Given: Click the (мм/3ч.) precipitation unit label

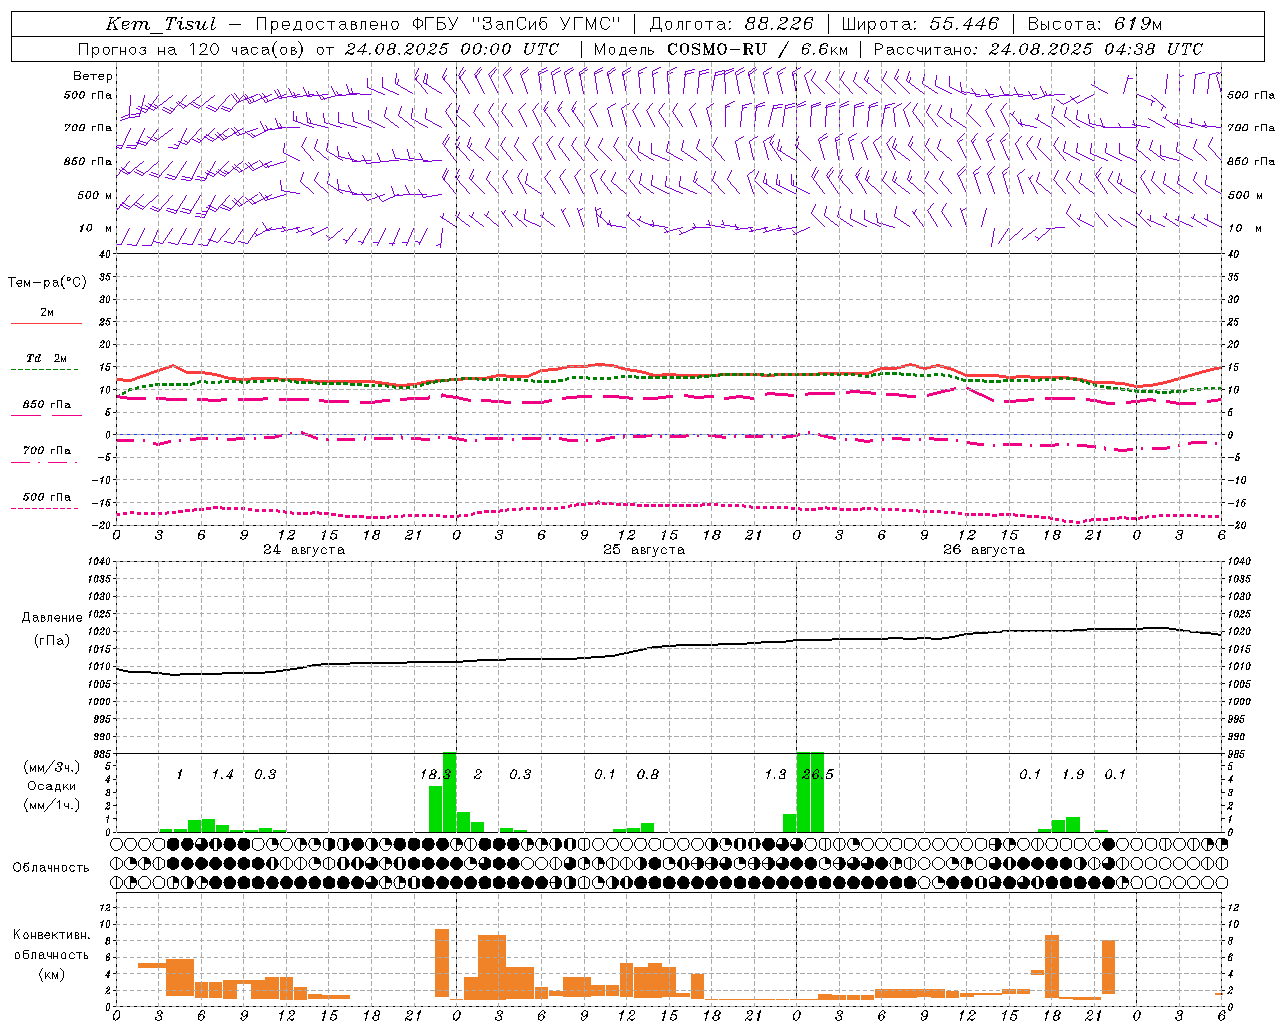Looking at the screenshot, I should tap(52, 767).
